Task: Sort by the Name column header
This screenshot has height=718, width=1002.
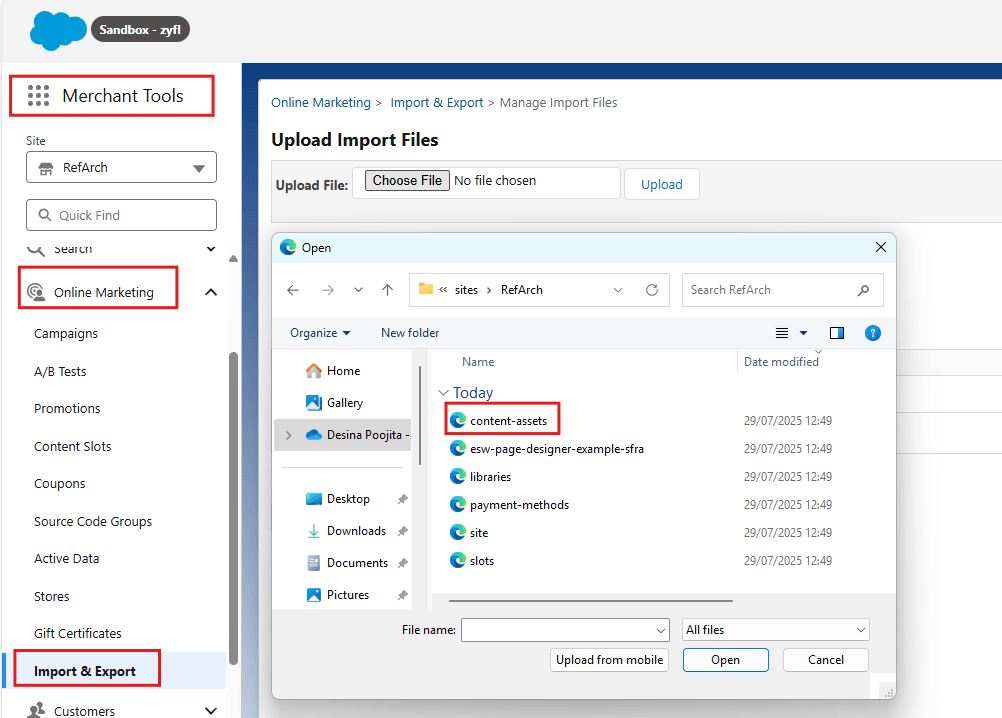Action: pyautogui.click(x=478, y=362)
